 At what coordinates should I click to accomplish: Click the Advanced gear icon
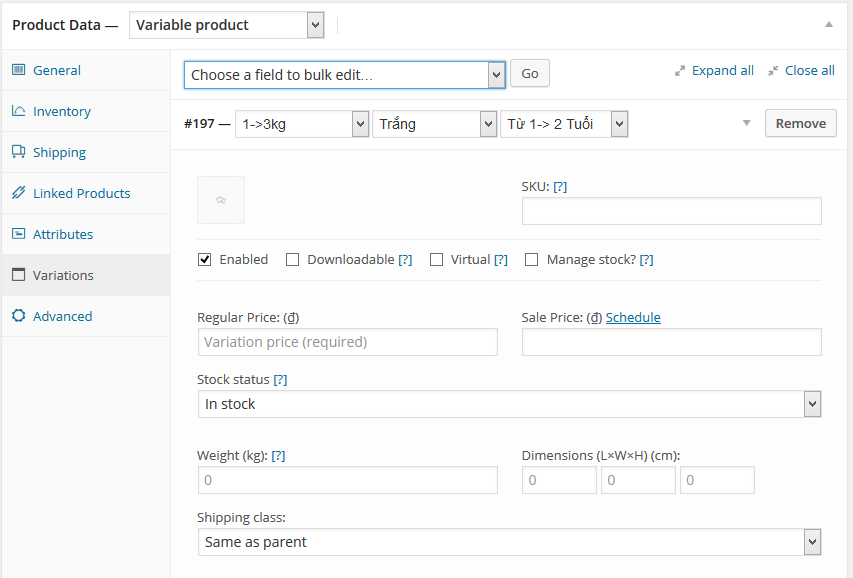(18, 316)
